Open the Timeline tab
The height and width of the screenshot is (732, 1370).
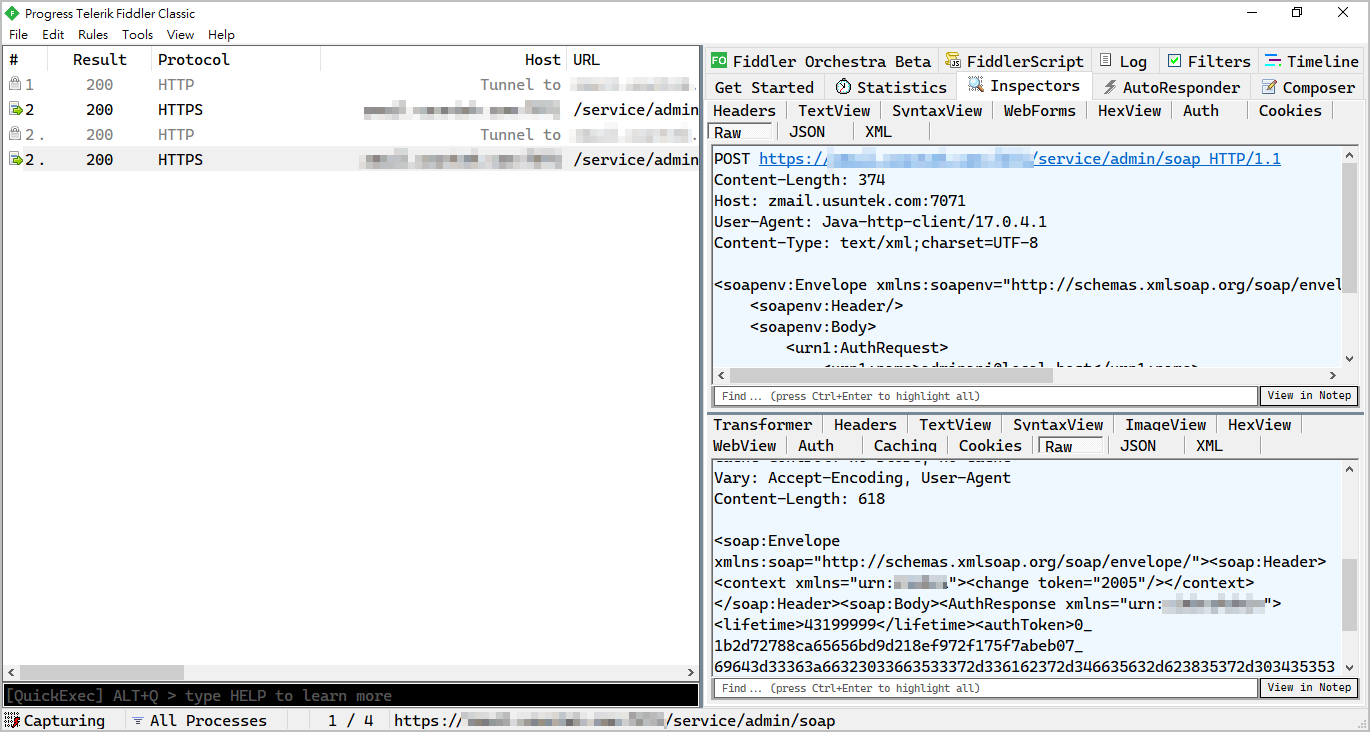point(1312,61)
